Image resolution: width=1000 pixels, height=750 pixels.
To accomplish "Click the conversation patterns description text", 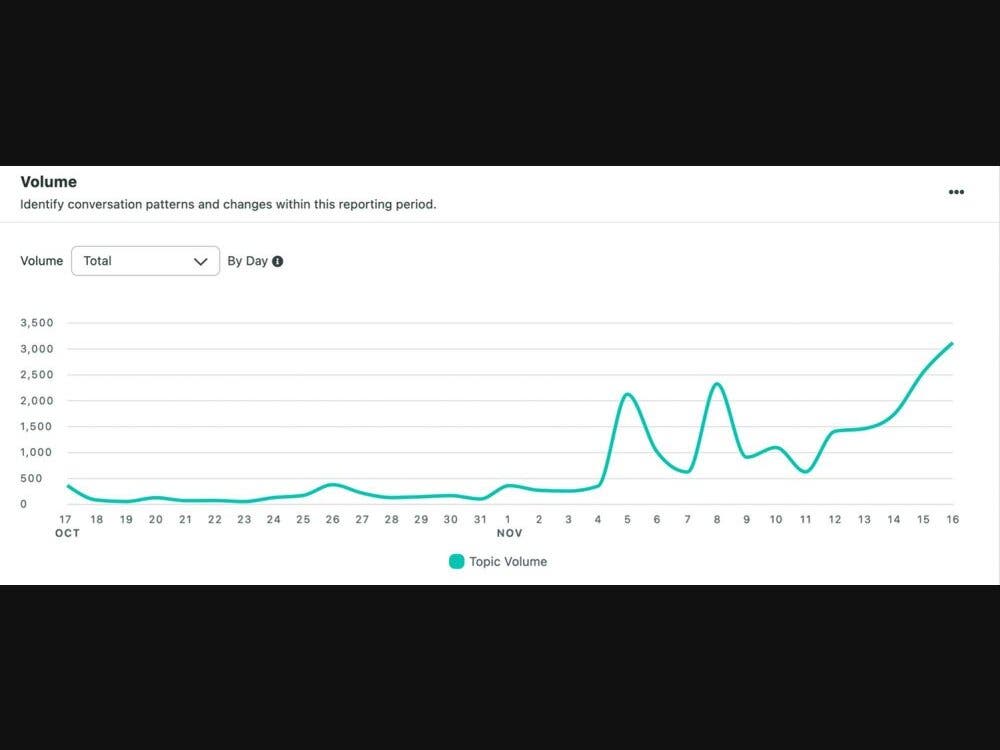I will [228, 204].
